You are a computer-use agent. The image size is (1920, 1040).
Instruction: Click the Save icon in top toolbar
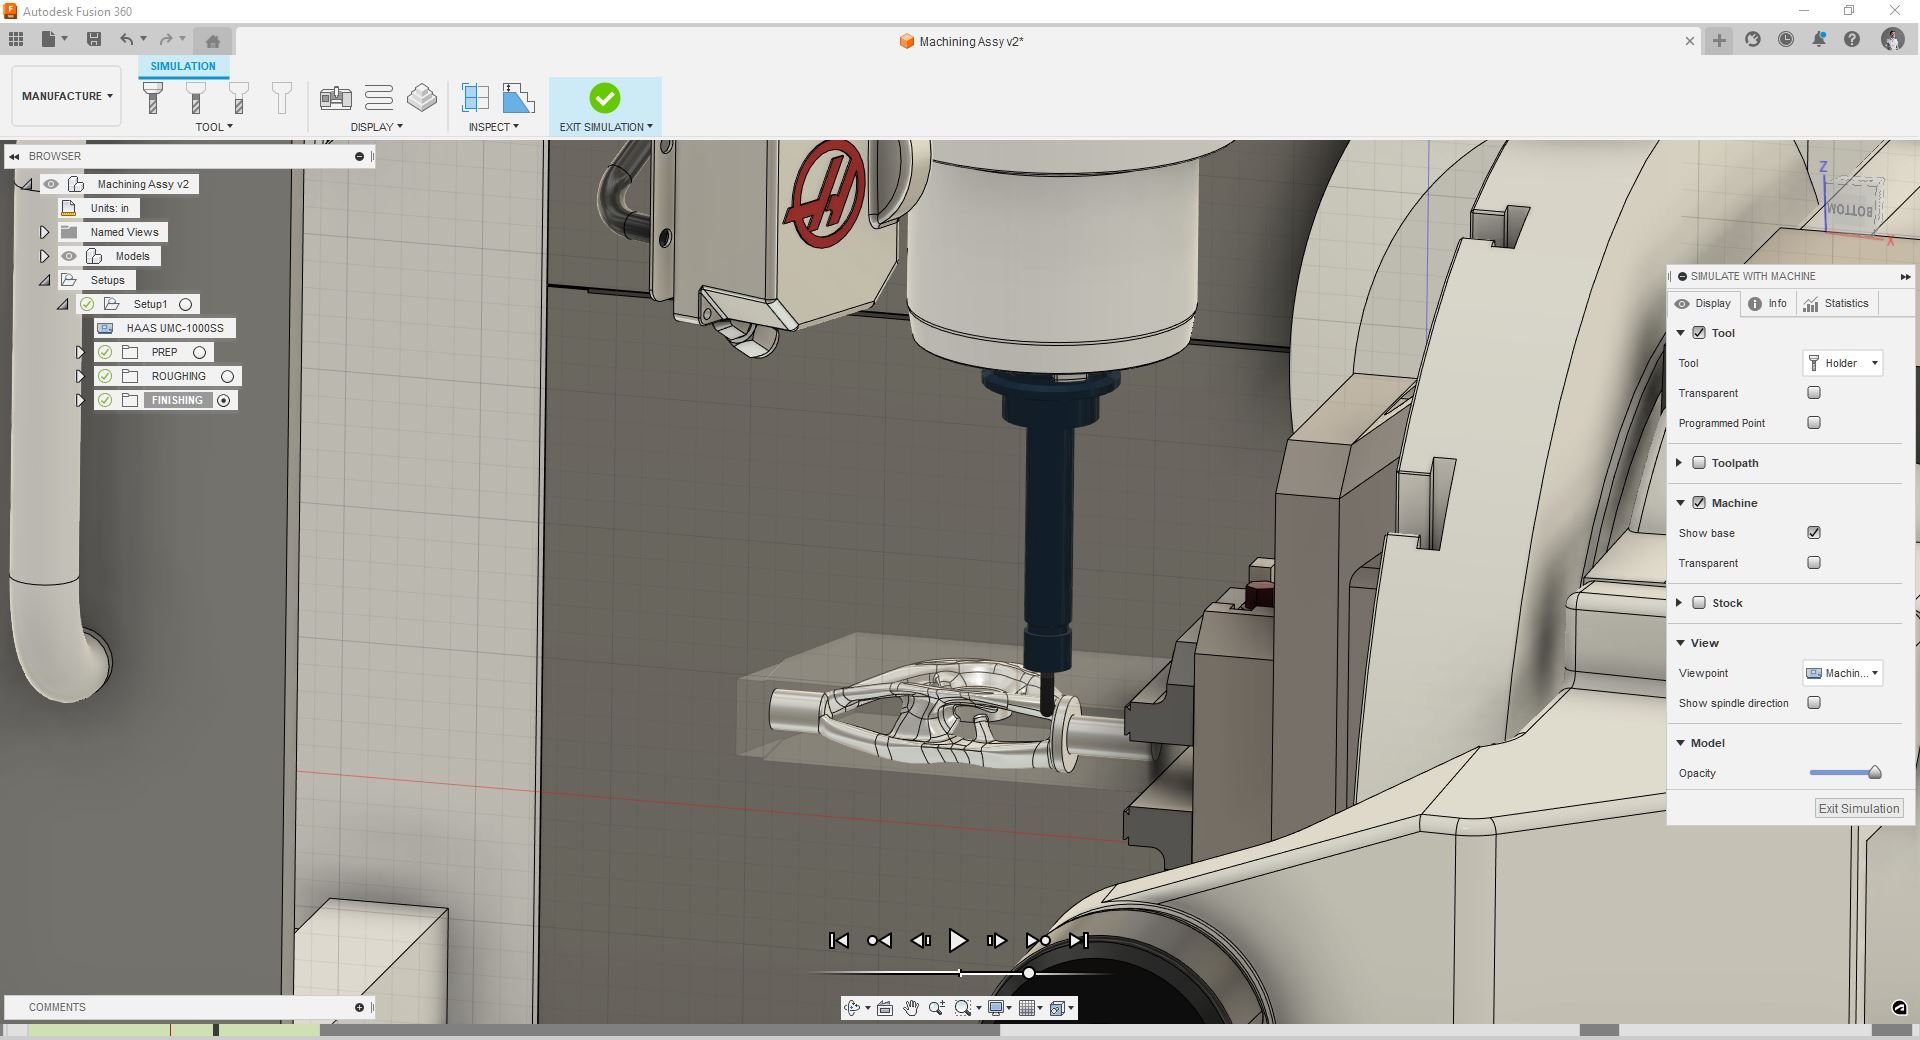94,39
